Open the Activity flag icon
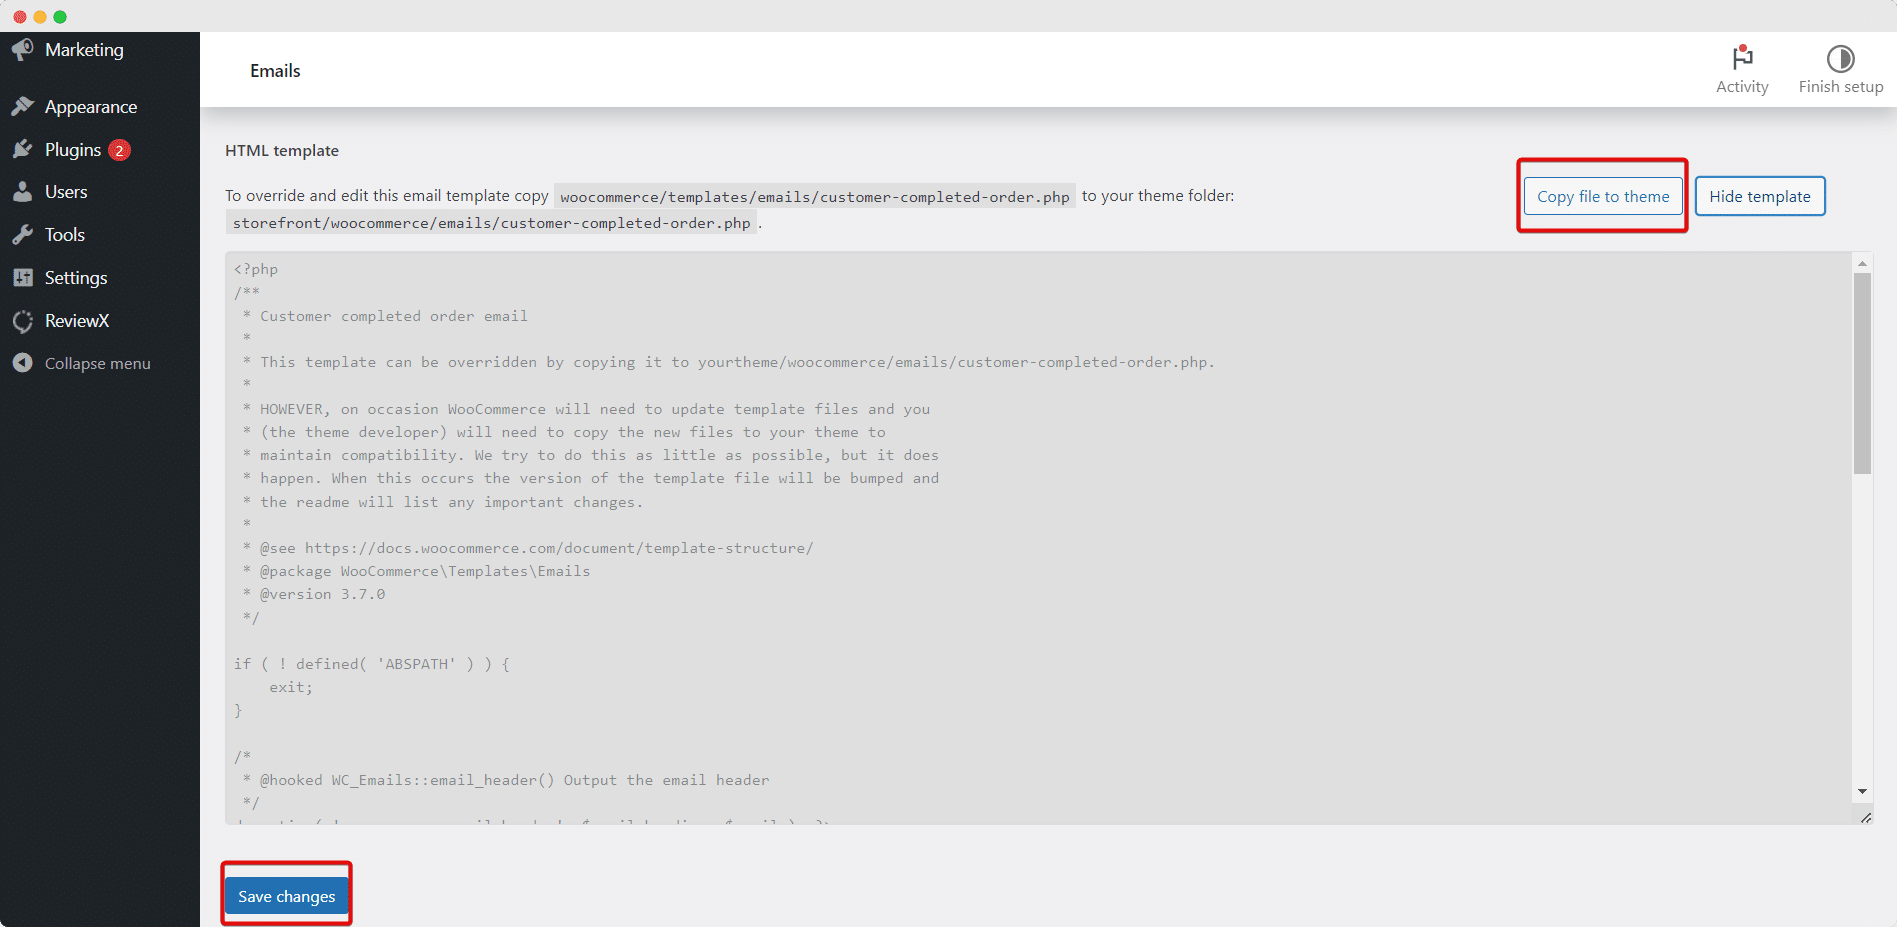1897x927 pixels. (x=1743, y=57)
